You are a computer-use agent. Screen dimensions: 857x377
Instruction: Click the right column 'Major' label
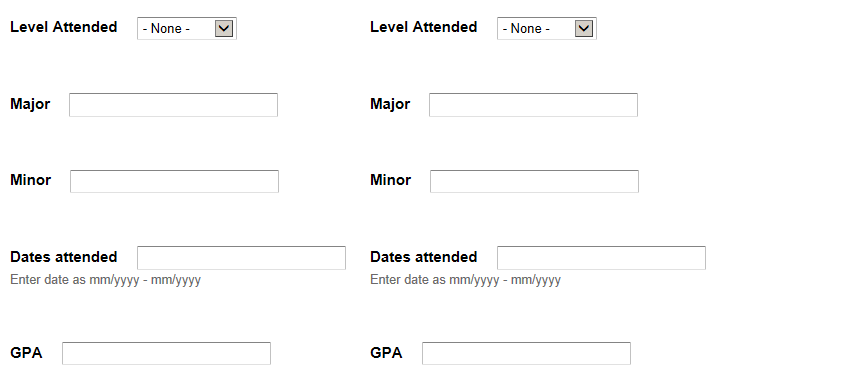390,104
